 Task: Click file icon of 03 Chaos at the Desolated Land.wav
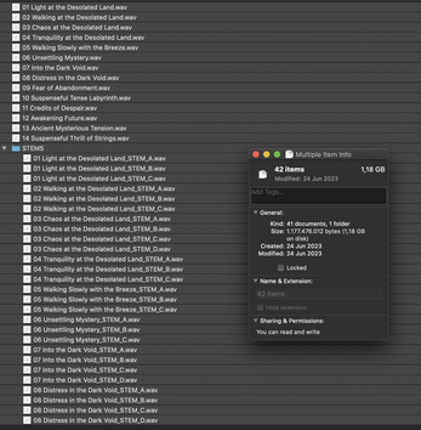pos(16,27)
